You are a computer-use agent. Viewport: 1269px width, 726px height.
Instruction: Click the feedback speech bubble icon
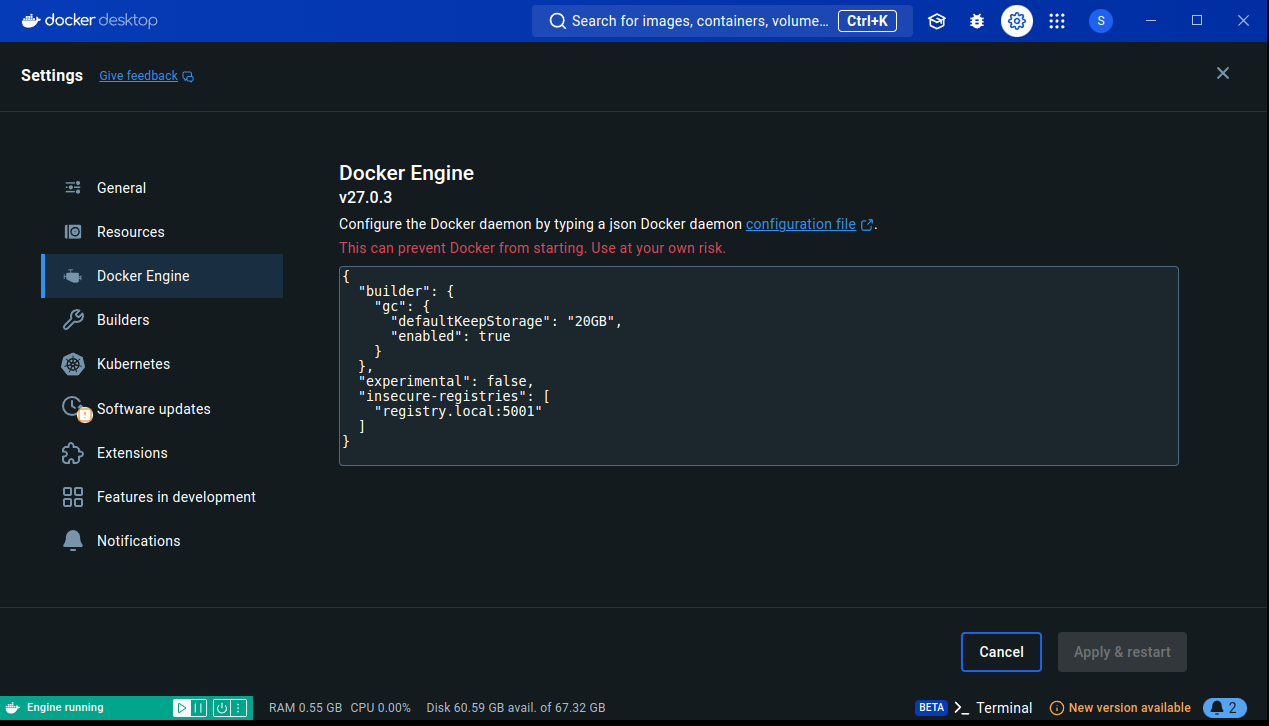click(188, 76)
